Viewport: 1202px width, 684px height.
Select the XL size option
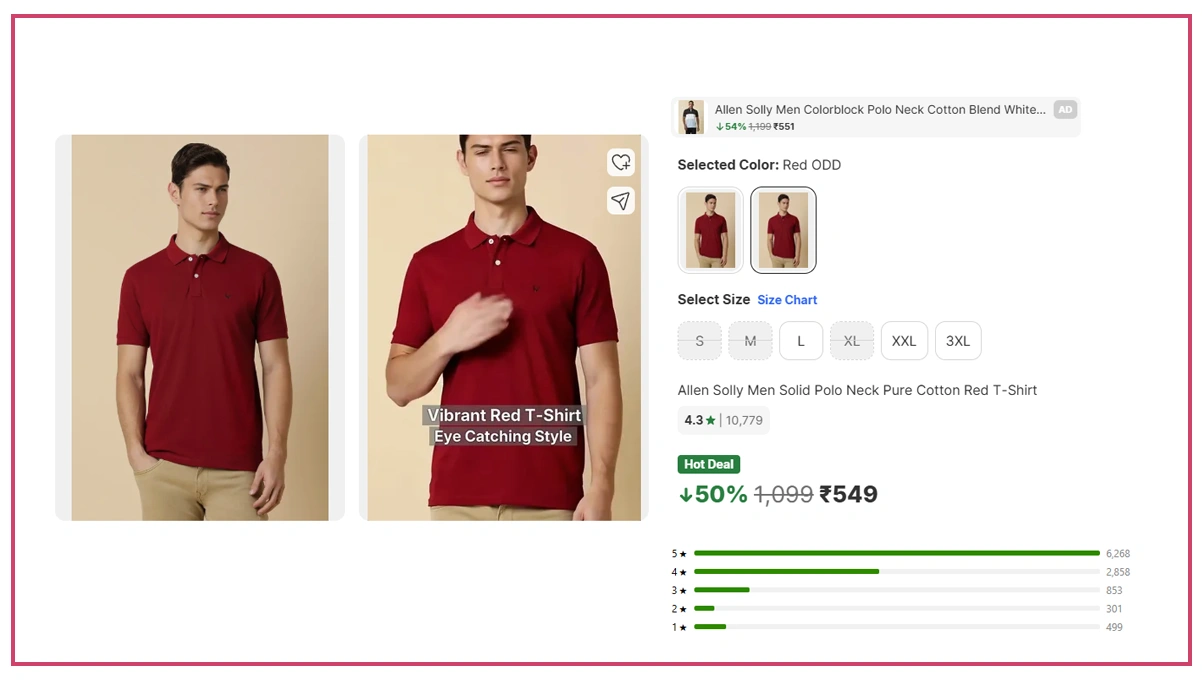coord(852,341)
